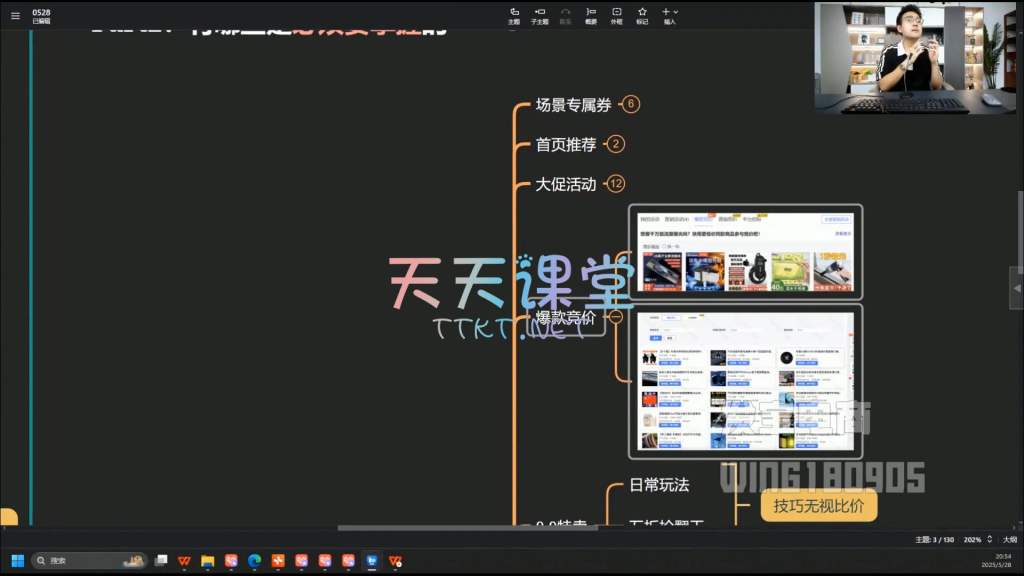Open the 标记 (Marker) star icon

pos(642,15)
